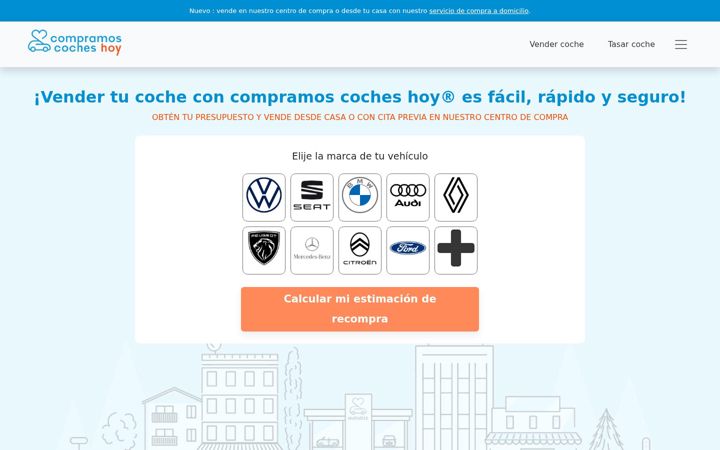The width and height of the screenshot is (720, 450).
Task: Go home via compramos coches hoy logo
Action: pos(75,43)
